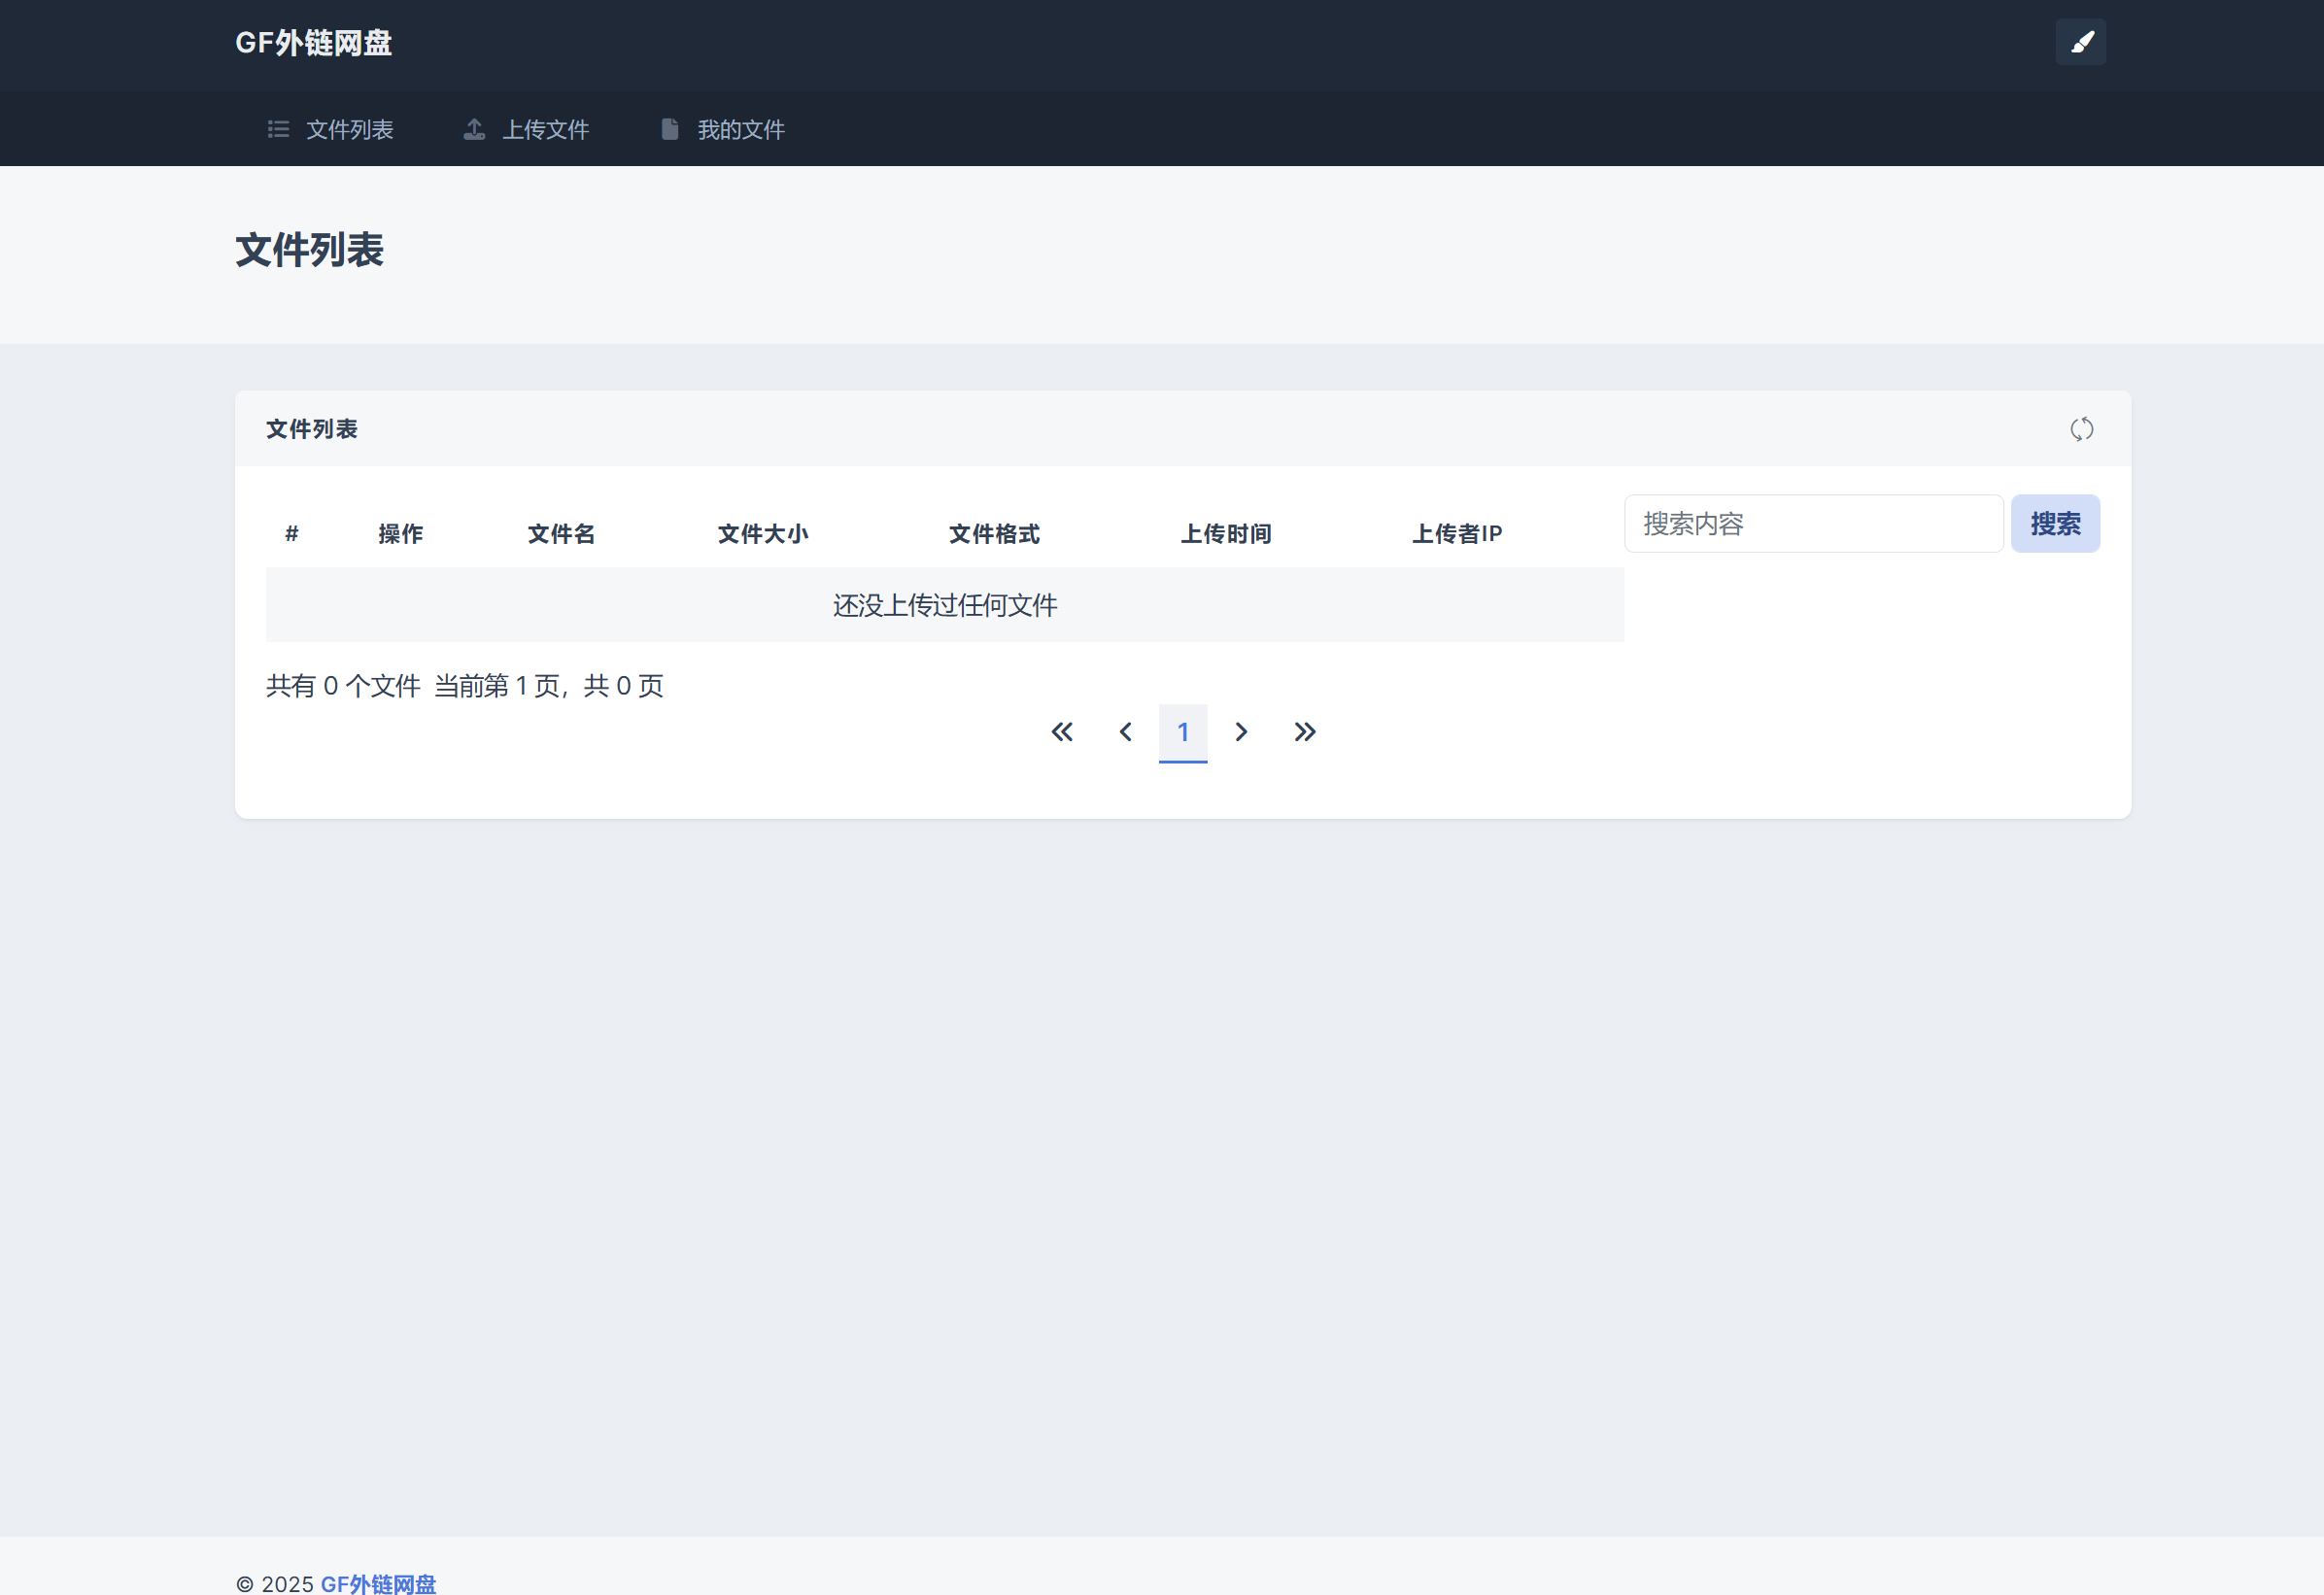Click the 文件名 column header
This screenshot has height=1595, width=2324.
coord(560,534)
